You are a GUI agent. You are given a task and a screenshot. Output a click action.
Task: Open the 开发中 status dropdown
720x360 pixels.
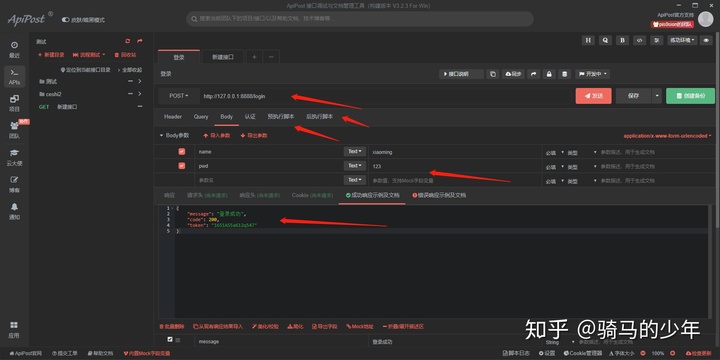click(x=592, y=74)
